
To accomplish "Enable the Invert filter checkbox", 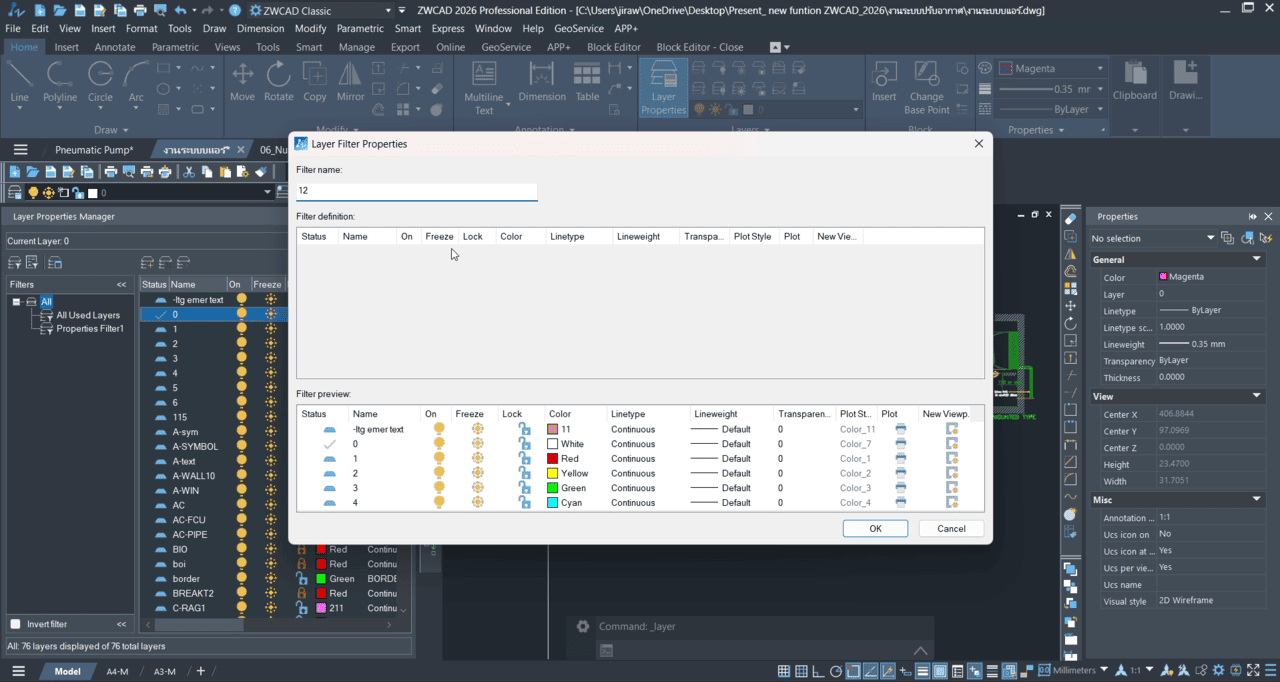I will [x=15, y=624].
